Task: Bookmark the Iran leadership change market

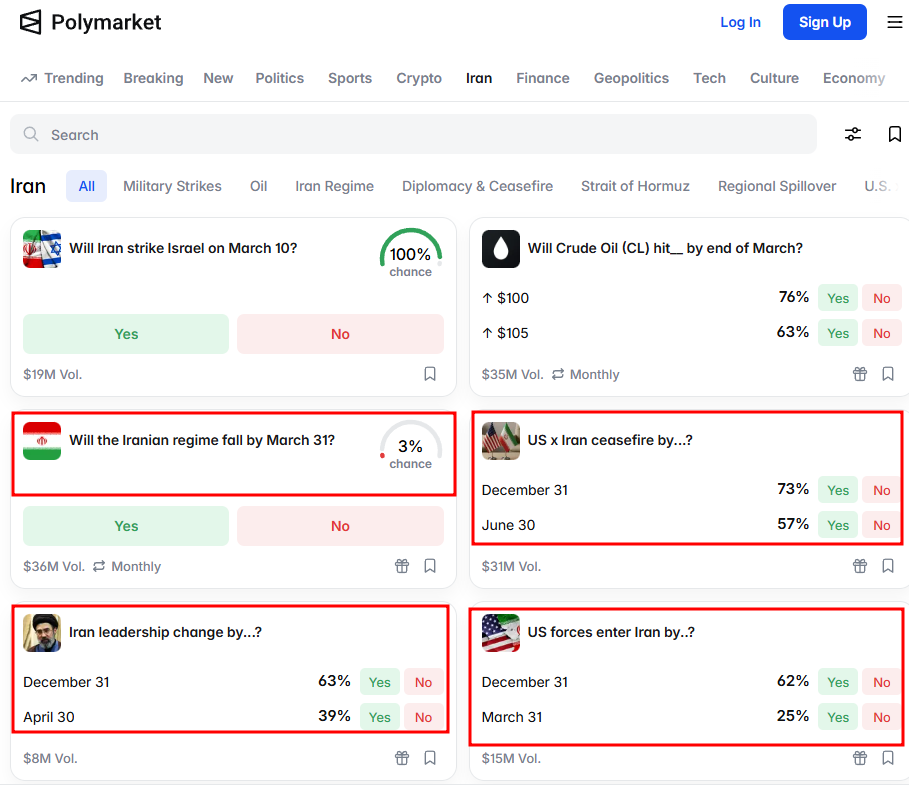Action: click(x=430, y=758)
